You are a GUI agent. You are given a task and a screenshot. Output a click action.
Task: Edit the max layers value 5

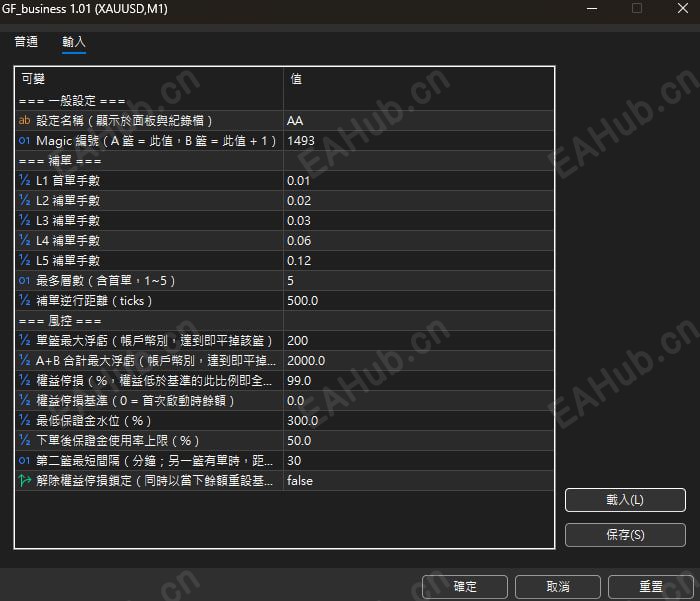click(418, 280)
